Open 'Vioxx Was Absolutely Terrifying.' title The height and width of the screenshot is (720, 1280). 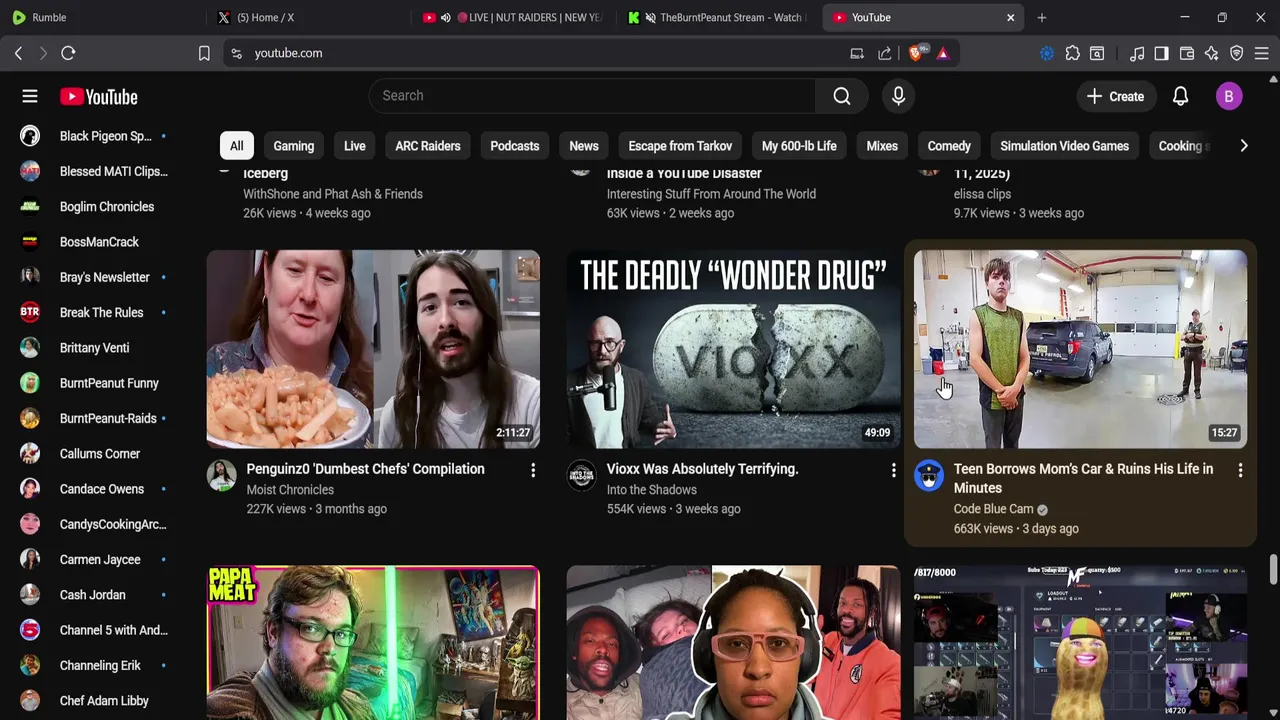702,469
